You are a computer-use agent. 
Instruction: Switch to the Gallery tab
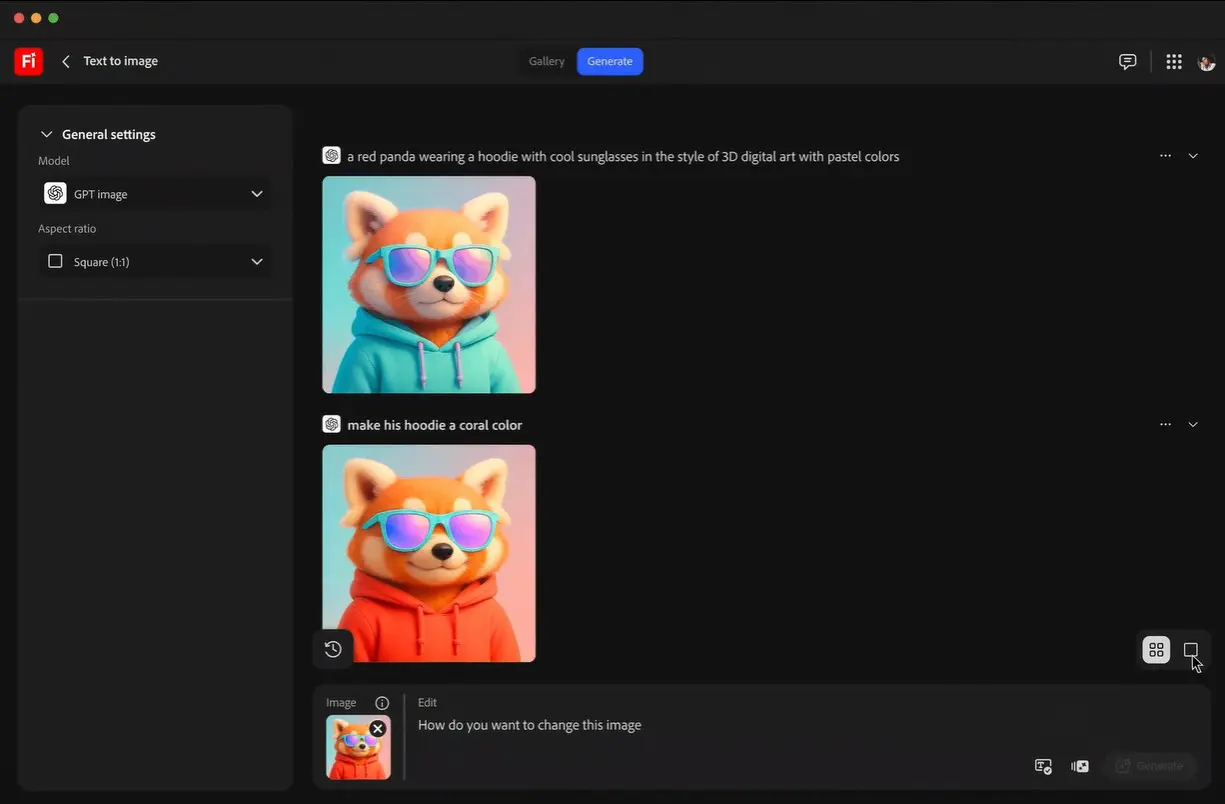click(547, 61)
